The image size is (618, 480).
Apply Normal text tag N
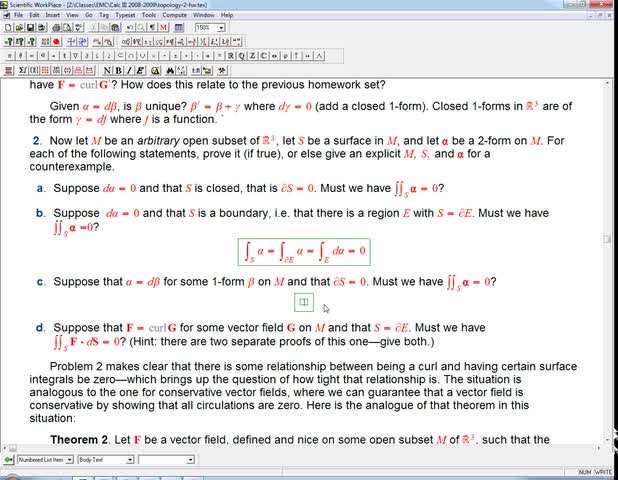(107, 71)
